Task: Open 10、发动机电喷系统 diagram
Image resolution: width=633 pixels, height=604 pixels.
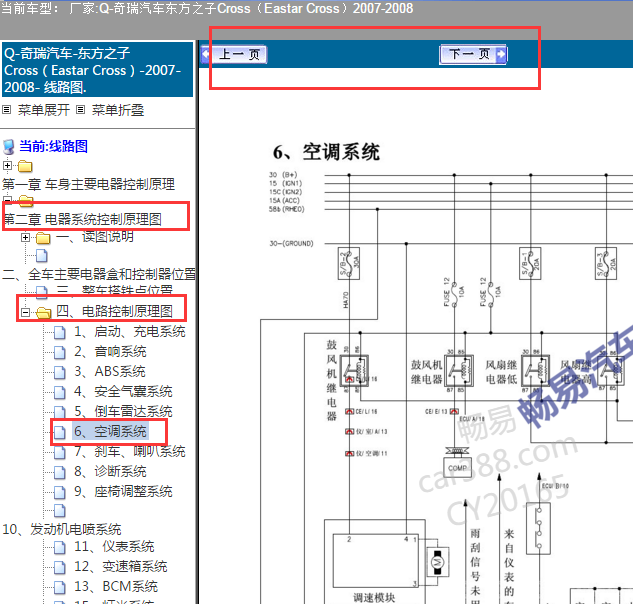Action: point(62,529)
